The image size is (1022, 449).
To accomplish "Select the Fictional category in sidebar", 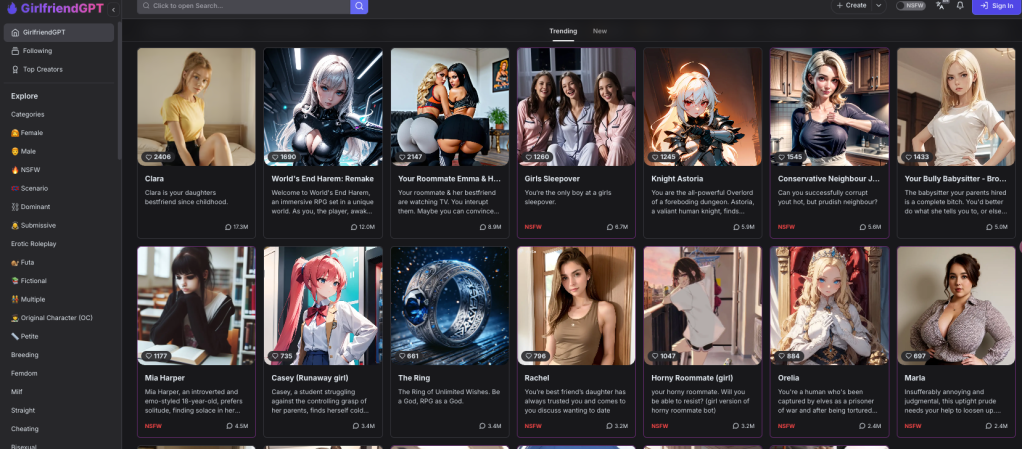I will pos(34,281).
